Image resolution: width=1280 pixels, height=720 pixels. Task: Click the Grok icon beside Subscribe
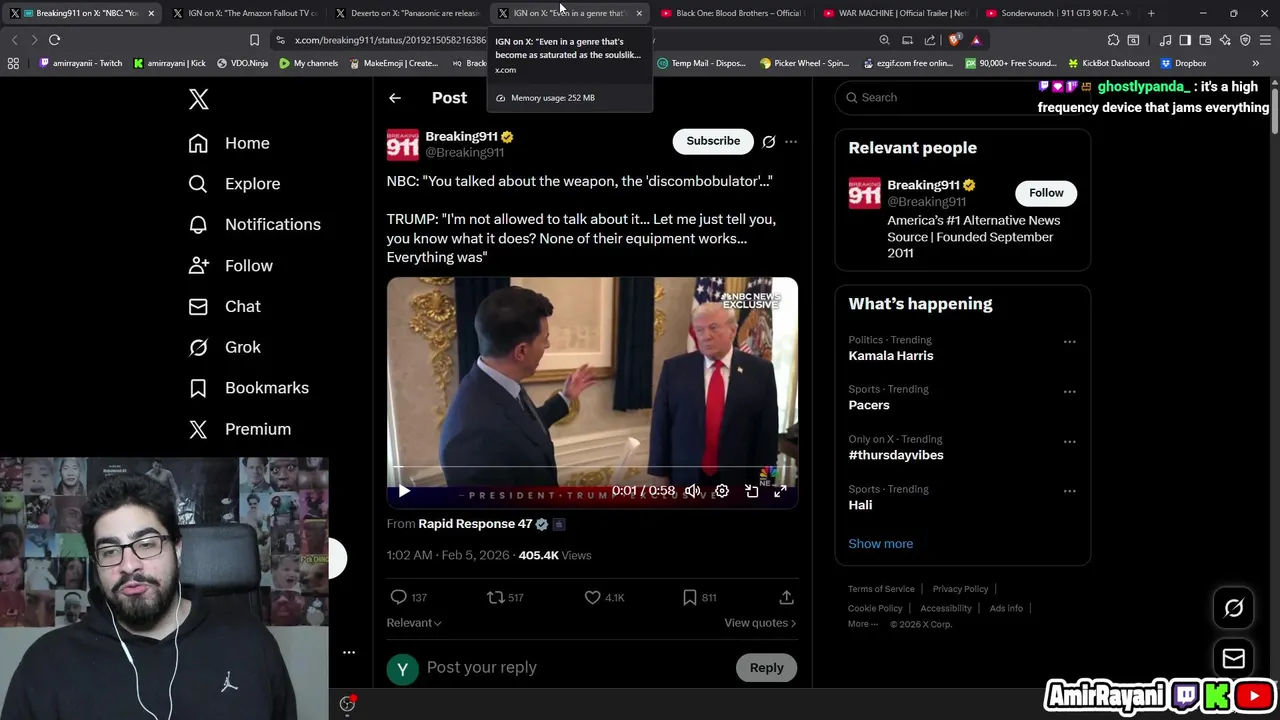tap(768, 142)
